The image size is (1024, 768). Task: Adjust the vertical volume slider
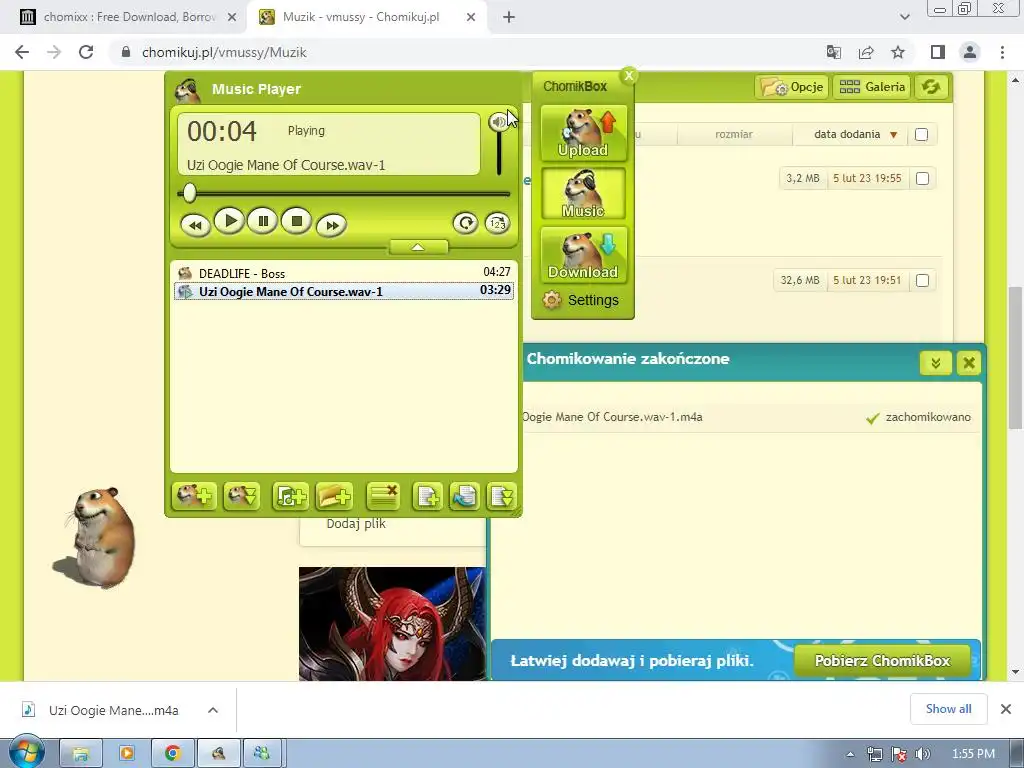[499, 153]
